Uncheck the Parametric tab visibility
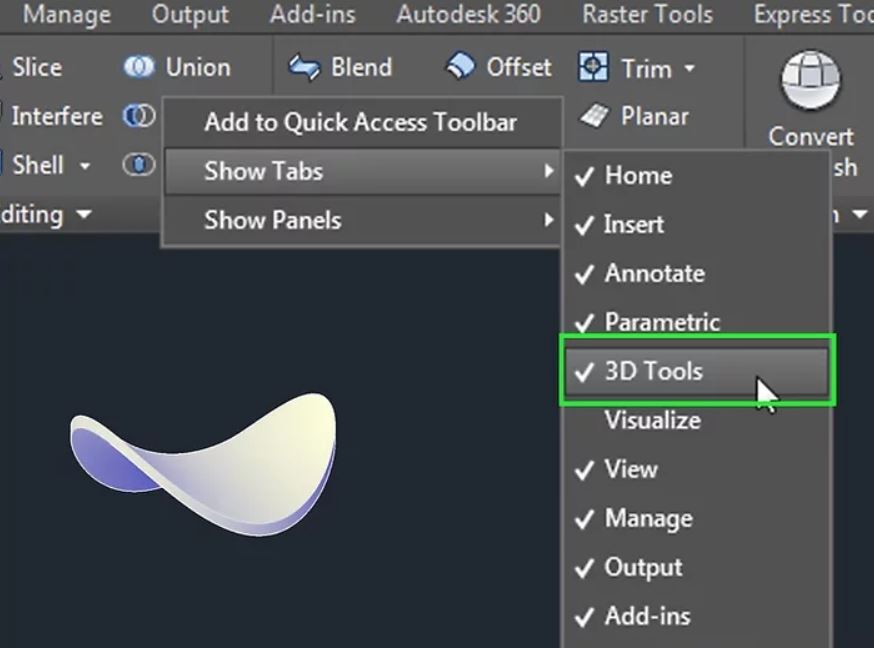The width and height of the screenshot is (874, 648). click(x=697, y=321)
